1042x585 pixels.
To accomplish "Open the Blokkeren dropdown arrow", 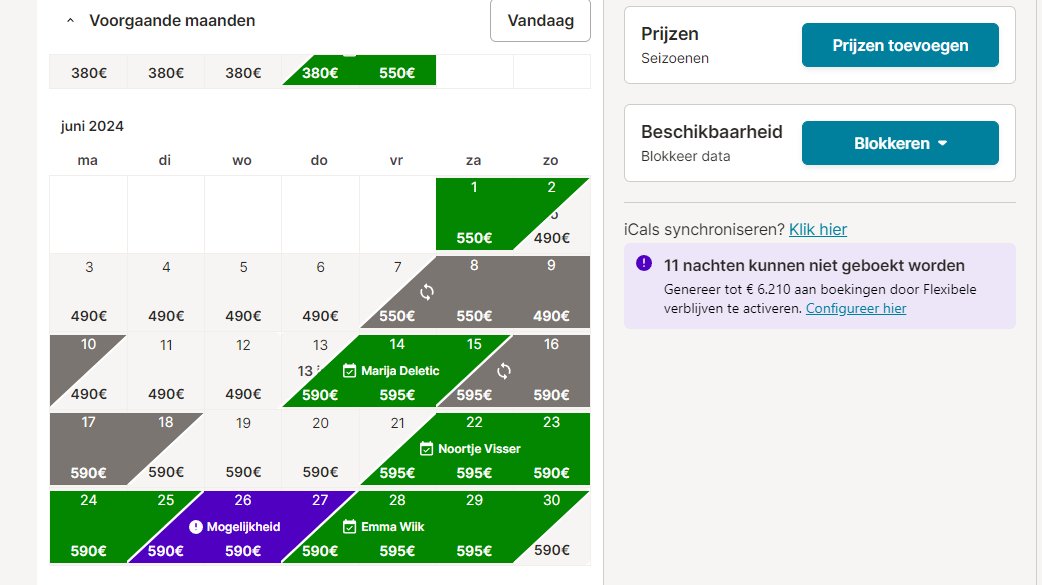I will click(942, 143).
